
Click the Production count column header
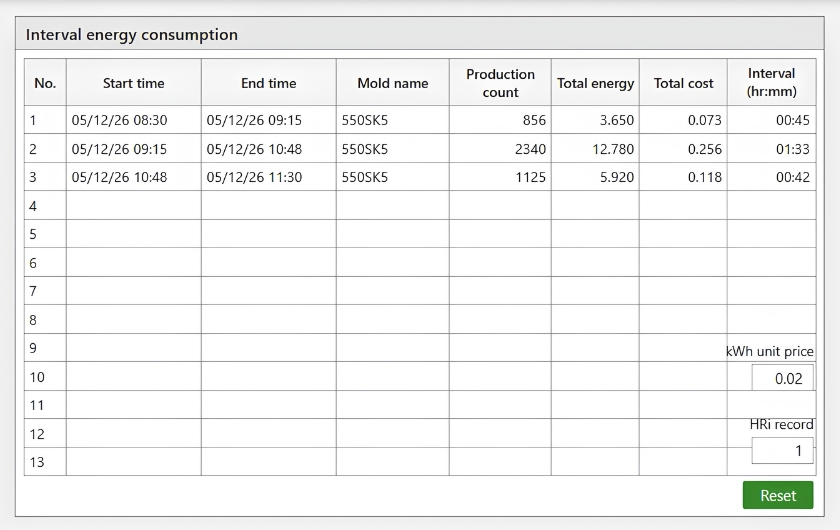pyautogui.click(x=500, y=83)
